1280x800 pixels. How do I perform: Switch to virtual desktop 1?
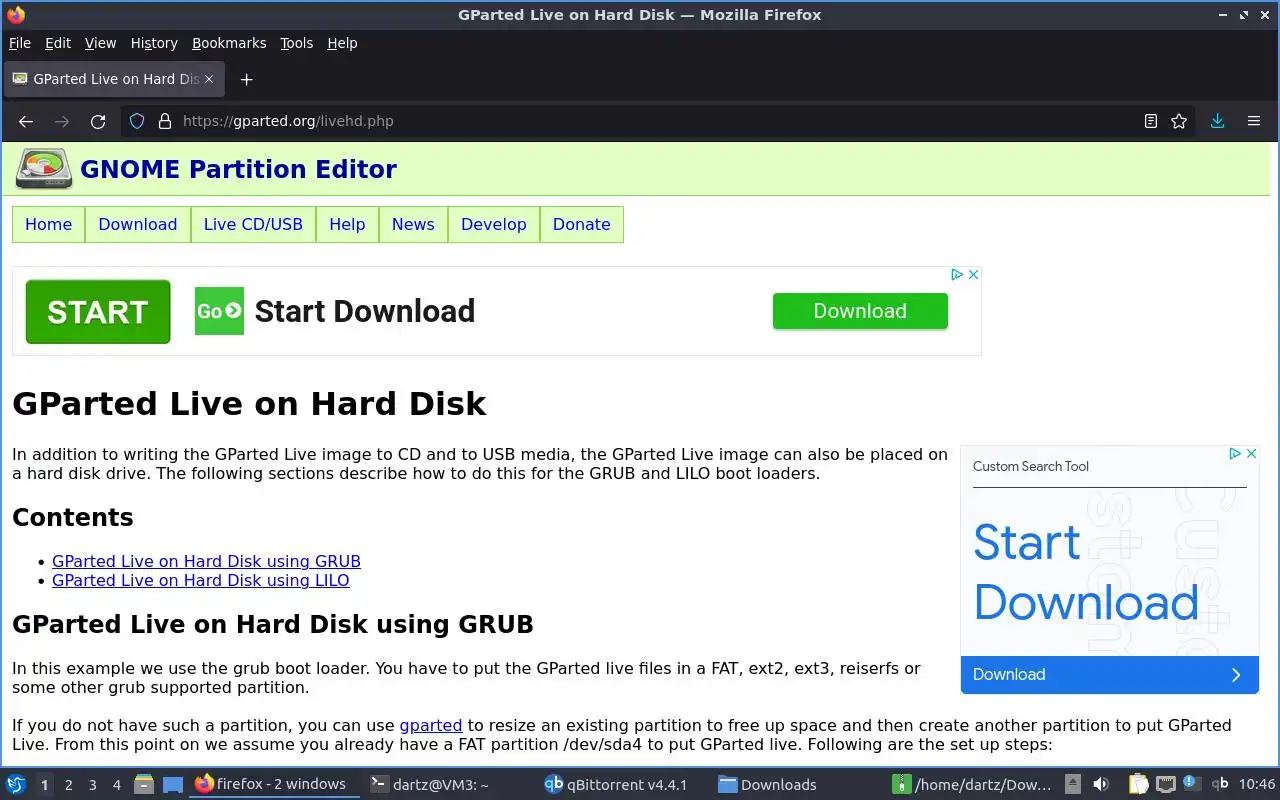(44, 785)
